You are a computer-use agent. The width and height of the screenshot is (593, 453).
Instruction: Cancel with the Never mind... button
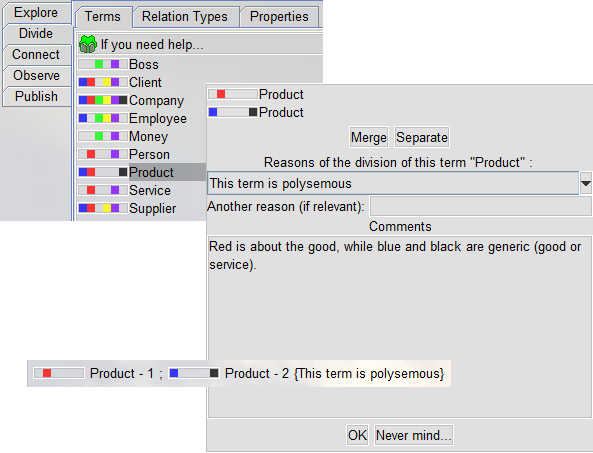pyautogui.click(x=414, y=435)
